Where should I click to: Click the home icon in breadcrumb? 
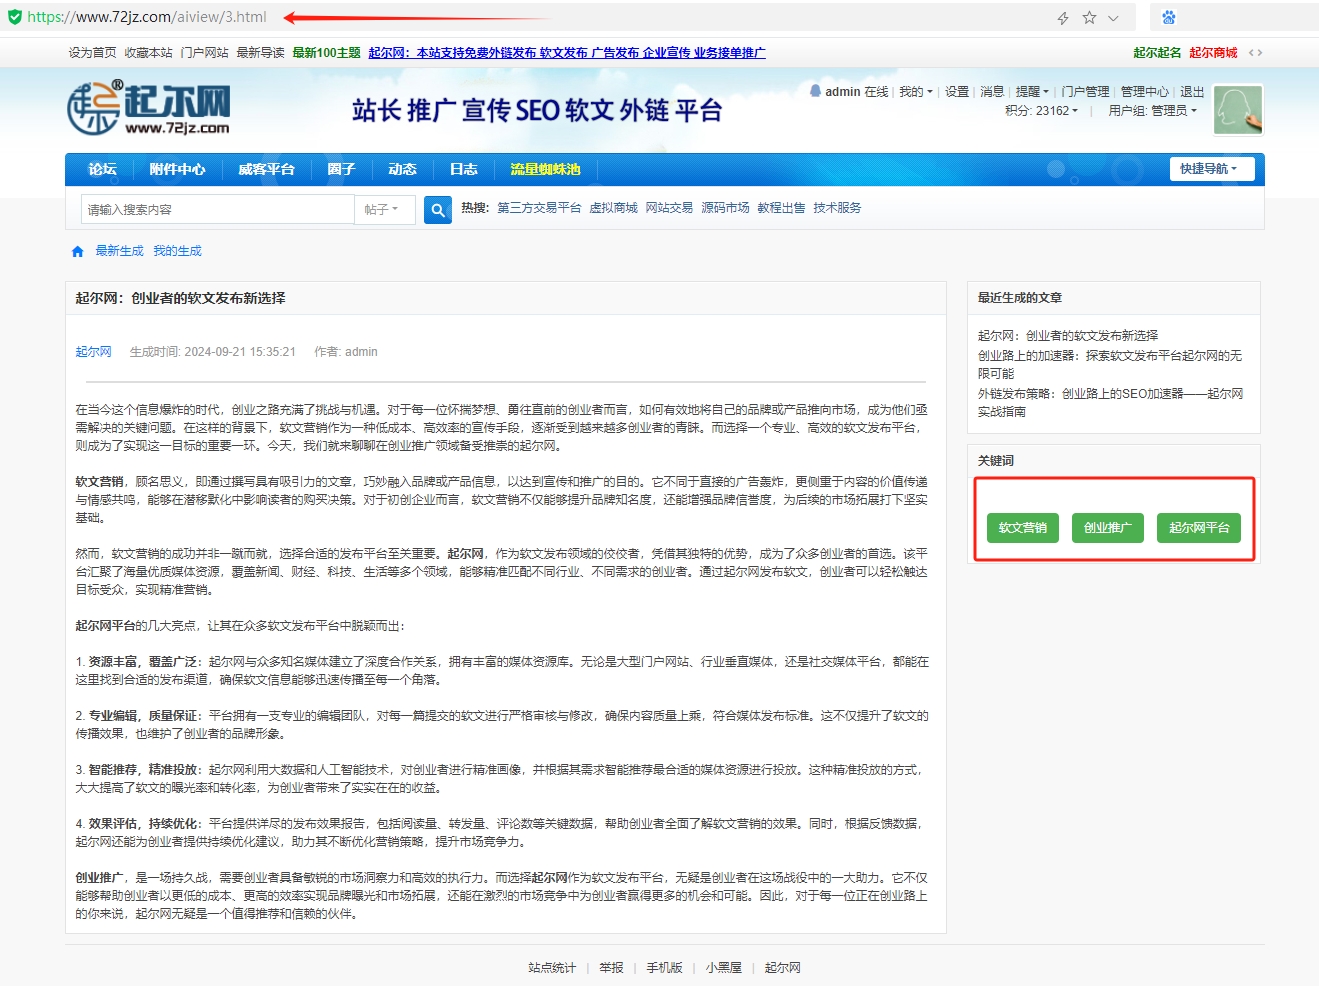coord(78,252)
